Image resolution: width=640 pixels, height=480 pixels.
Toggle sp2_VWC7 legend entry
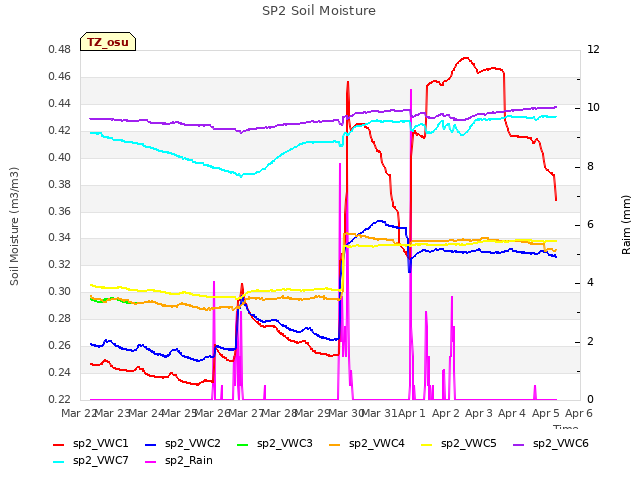click(91, 461)
